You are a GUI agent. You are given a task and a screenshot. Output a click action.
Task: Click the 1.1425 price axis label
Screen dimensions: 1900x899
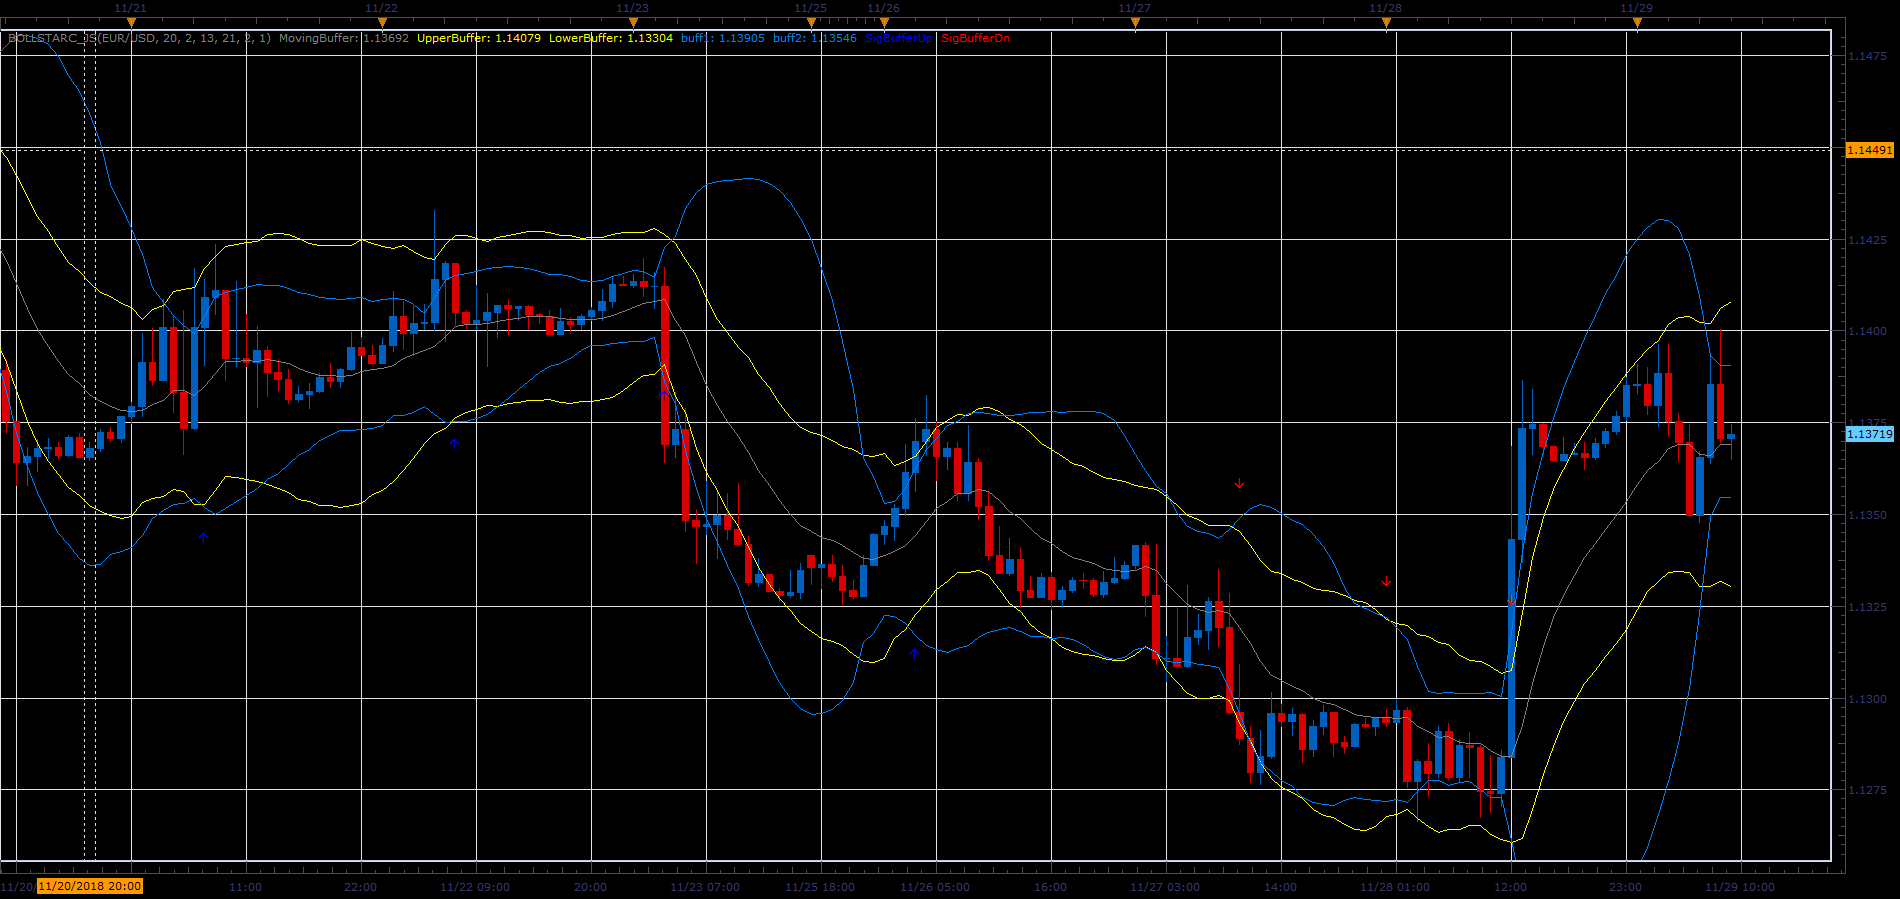coord(1867,240)
